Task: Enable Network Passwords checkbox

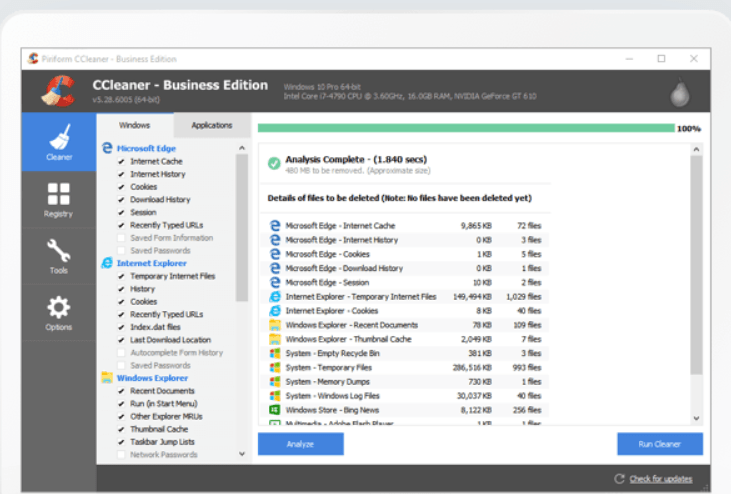Action: 121,454
